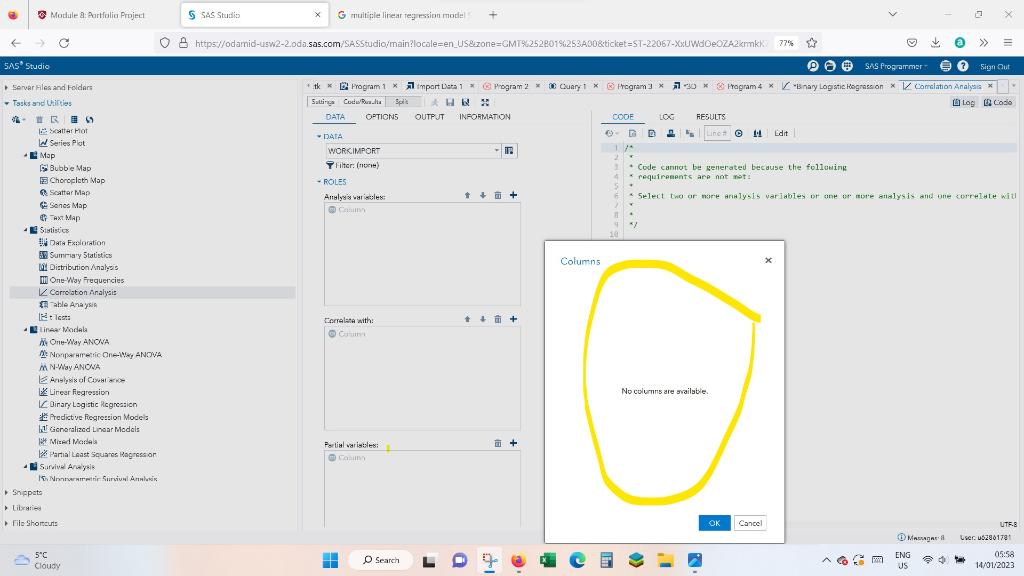Open the WORKIMPORT data dropdown
The image size is (1024, 576).
pos(496,150)
